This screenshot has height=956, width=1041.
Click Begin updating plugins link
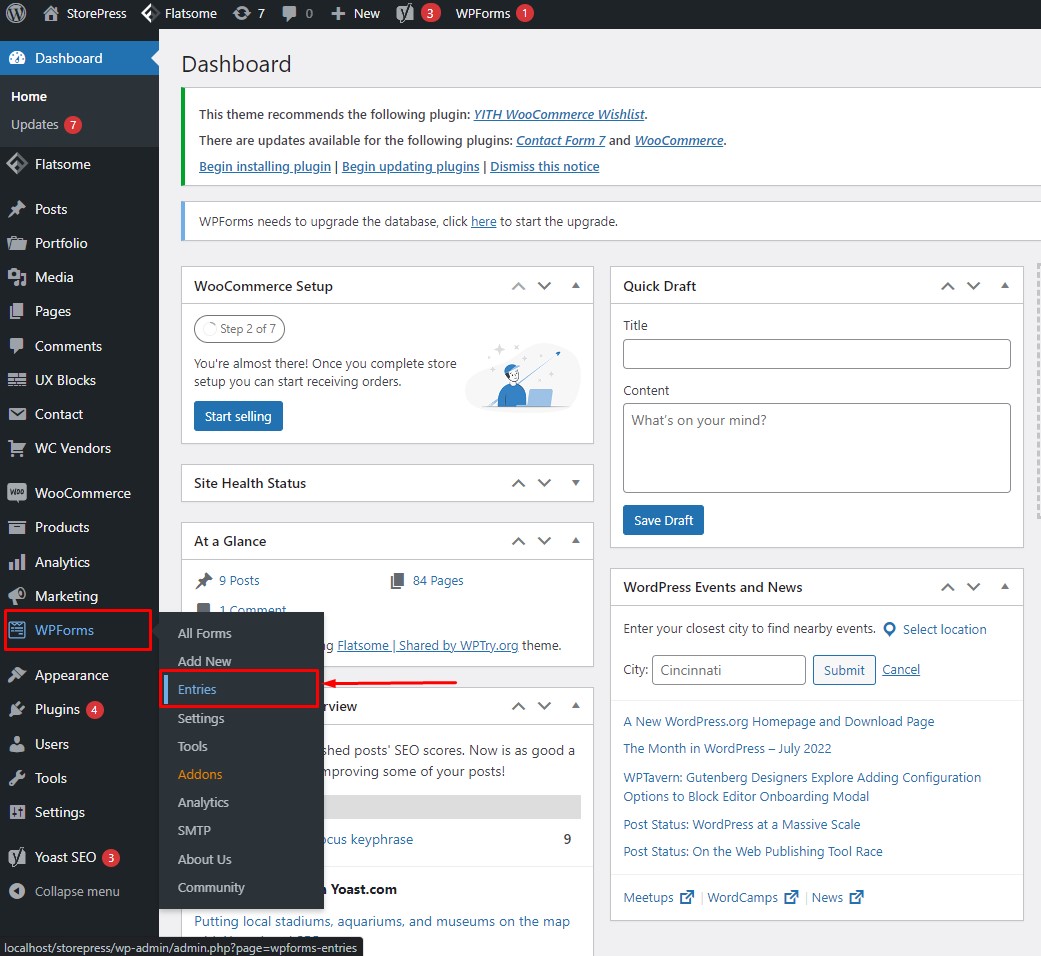click(x=410, y=167)
